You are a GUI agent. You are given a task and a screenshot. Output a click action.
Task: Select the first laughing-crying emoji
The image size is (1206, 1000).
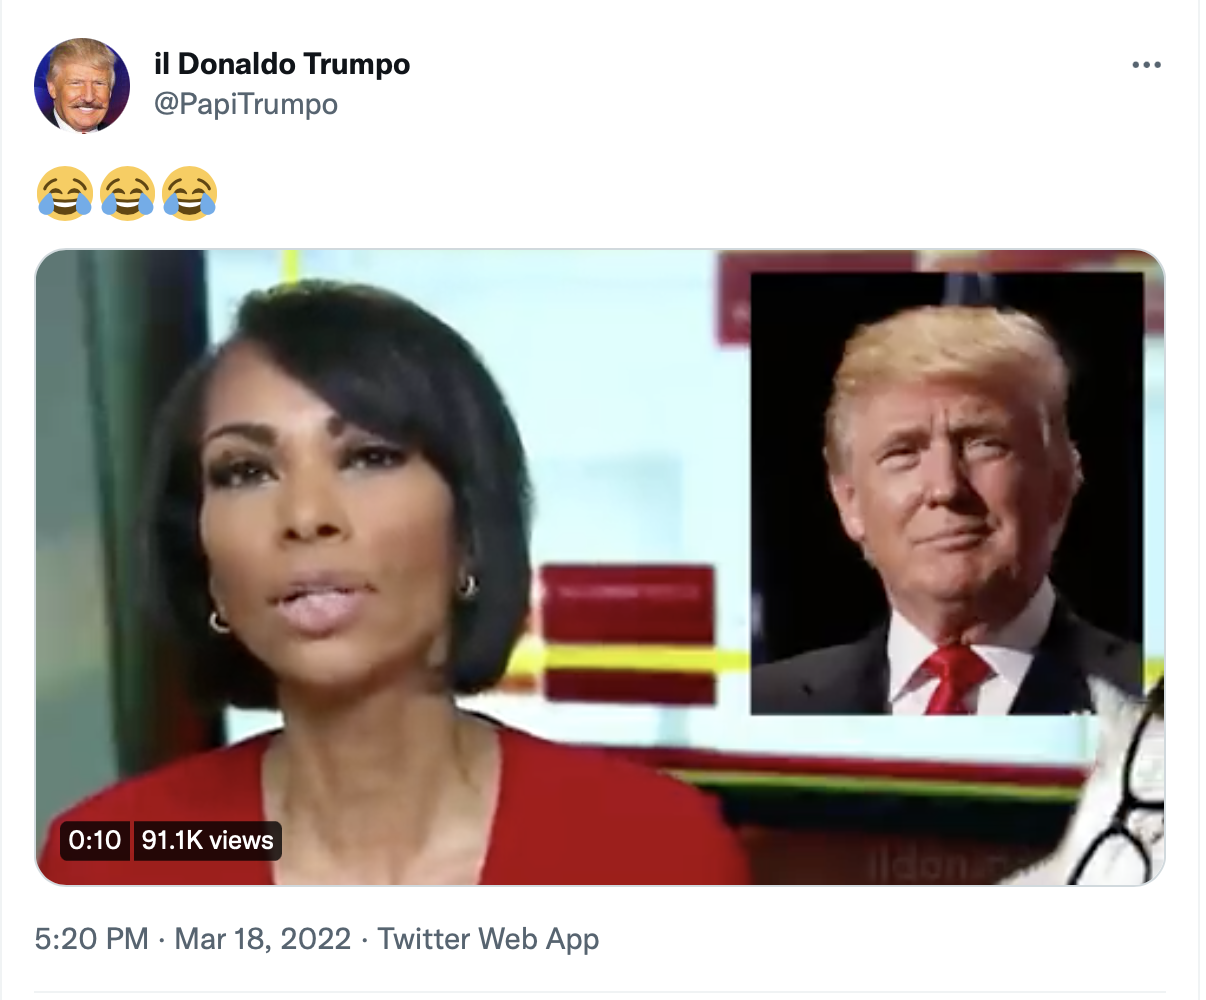pos(65,193)
